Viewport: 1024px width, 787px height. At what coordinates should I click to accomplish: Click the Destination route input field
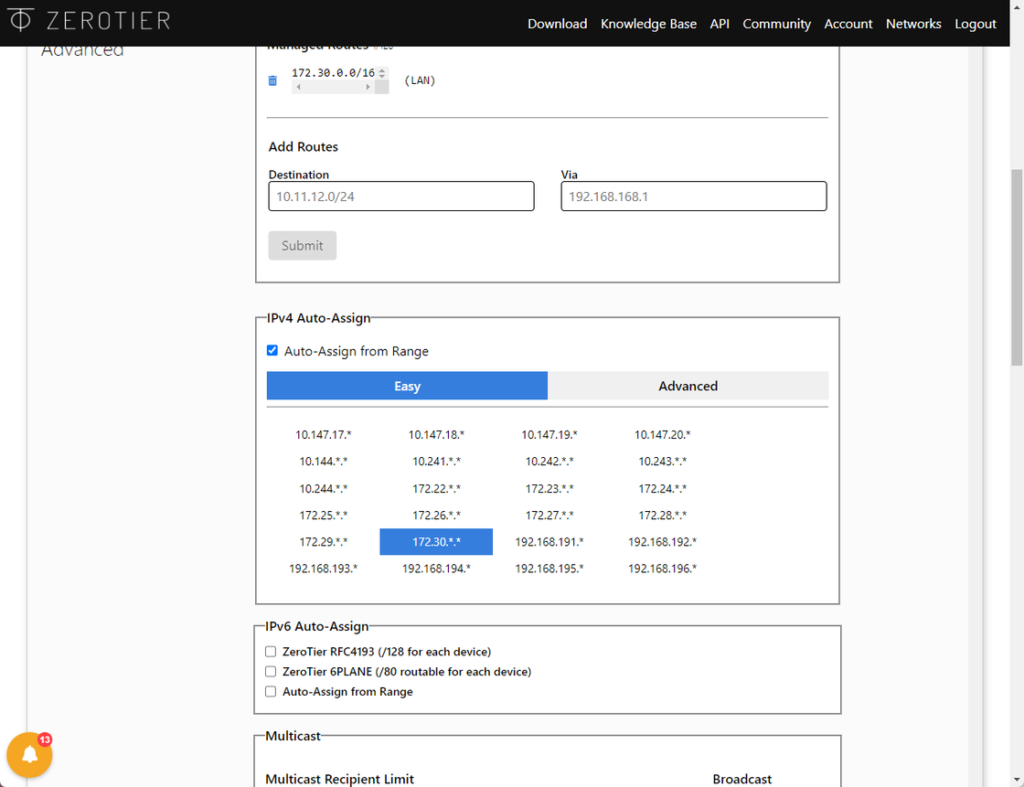click(x=401, y=197)
